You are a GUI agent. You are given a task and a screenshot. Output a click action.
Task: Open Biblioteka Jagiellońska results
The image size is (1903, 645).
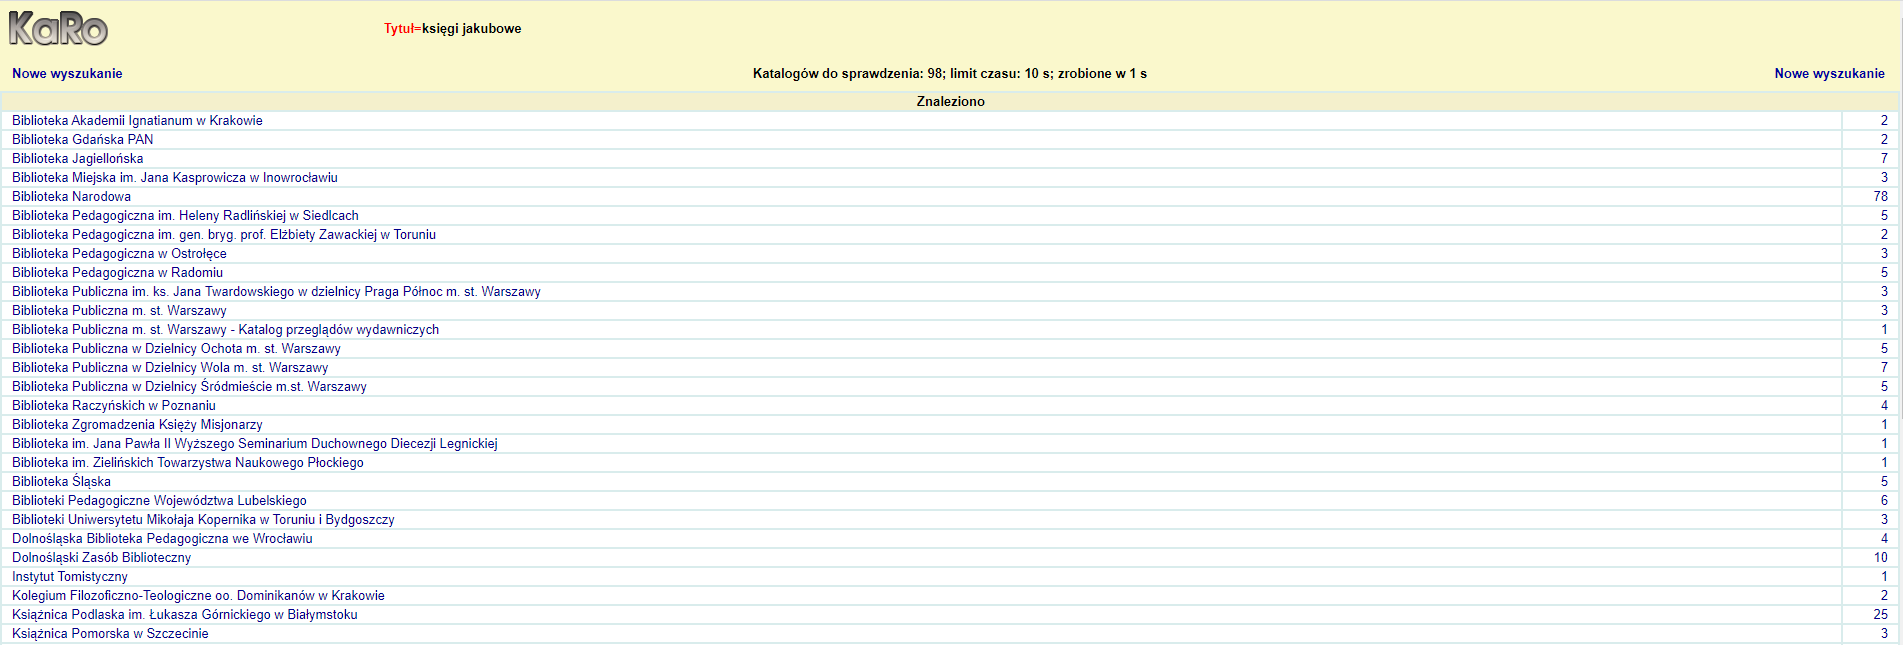pos(78,158)
